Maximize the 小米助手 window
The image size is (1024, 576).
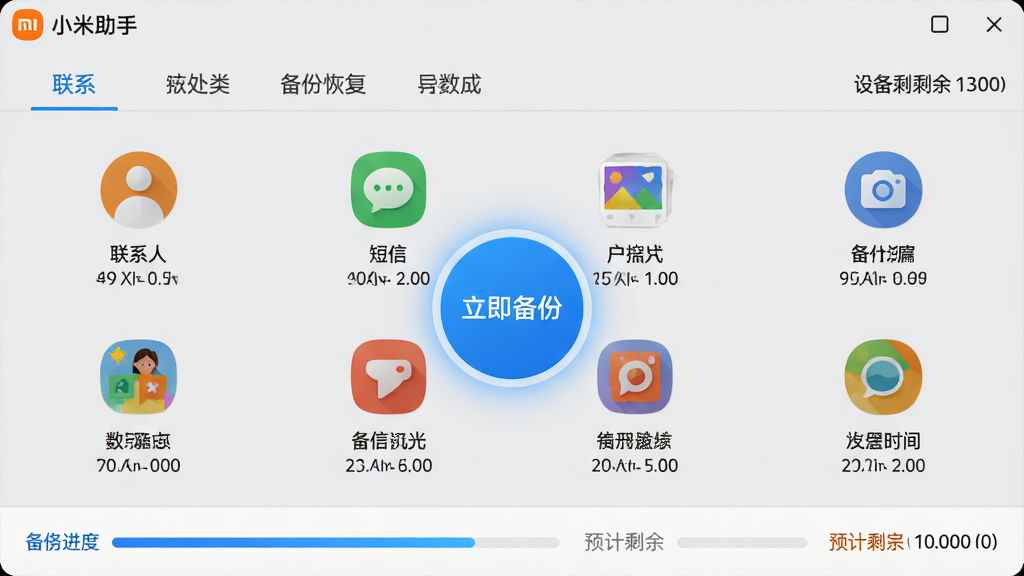click(940, 25)
